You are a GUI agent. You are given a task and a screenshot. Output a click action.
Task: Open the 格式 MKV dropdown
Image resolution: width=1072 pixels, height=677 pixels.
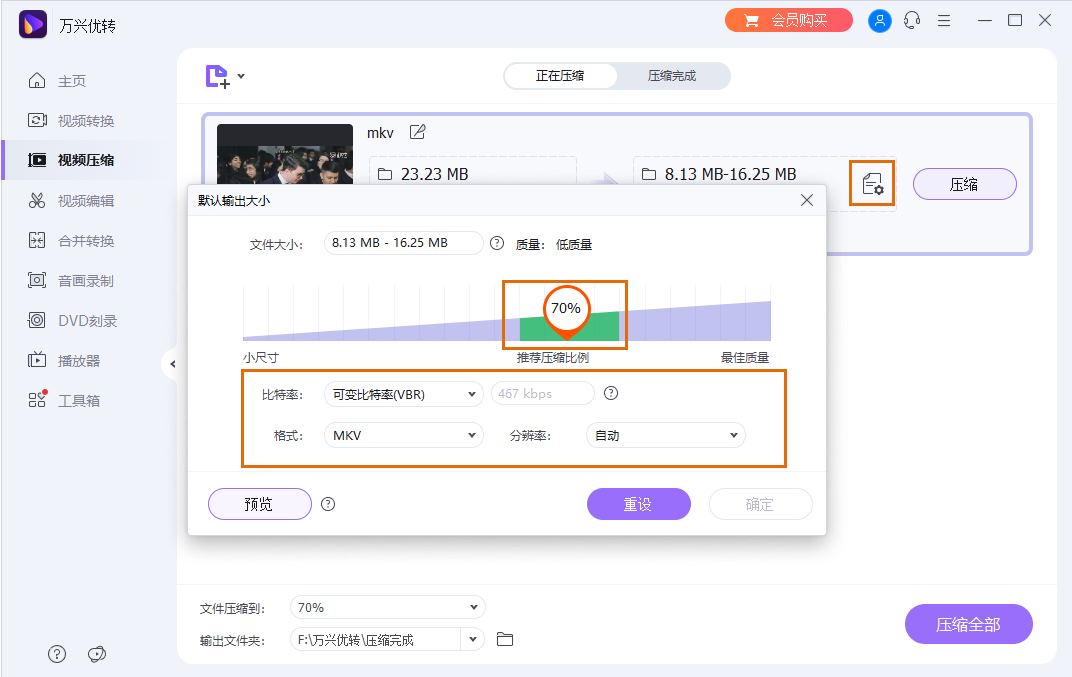(403, 435)
